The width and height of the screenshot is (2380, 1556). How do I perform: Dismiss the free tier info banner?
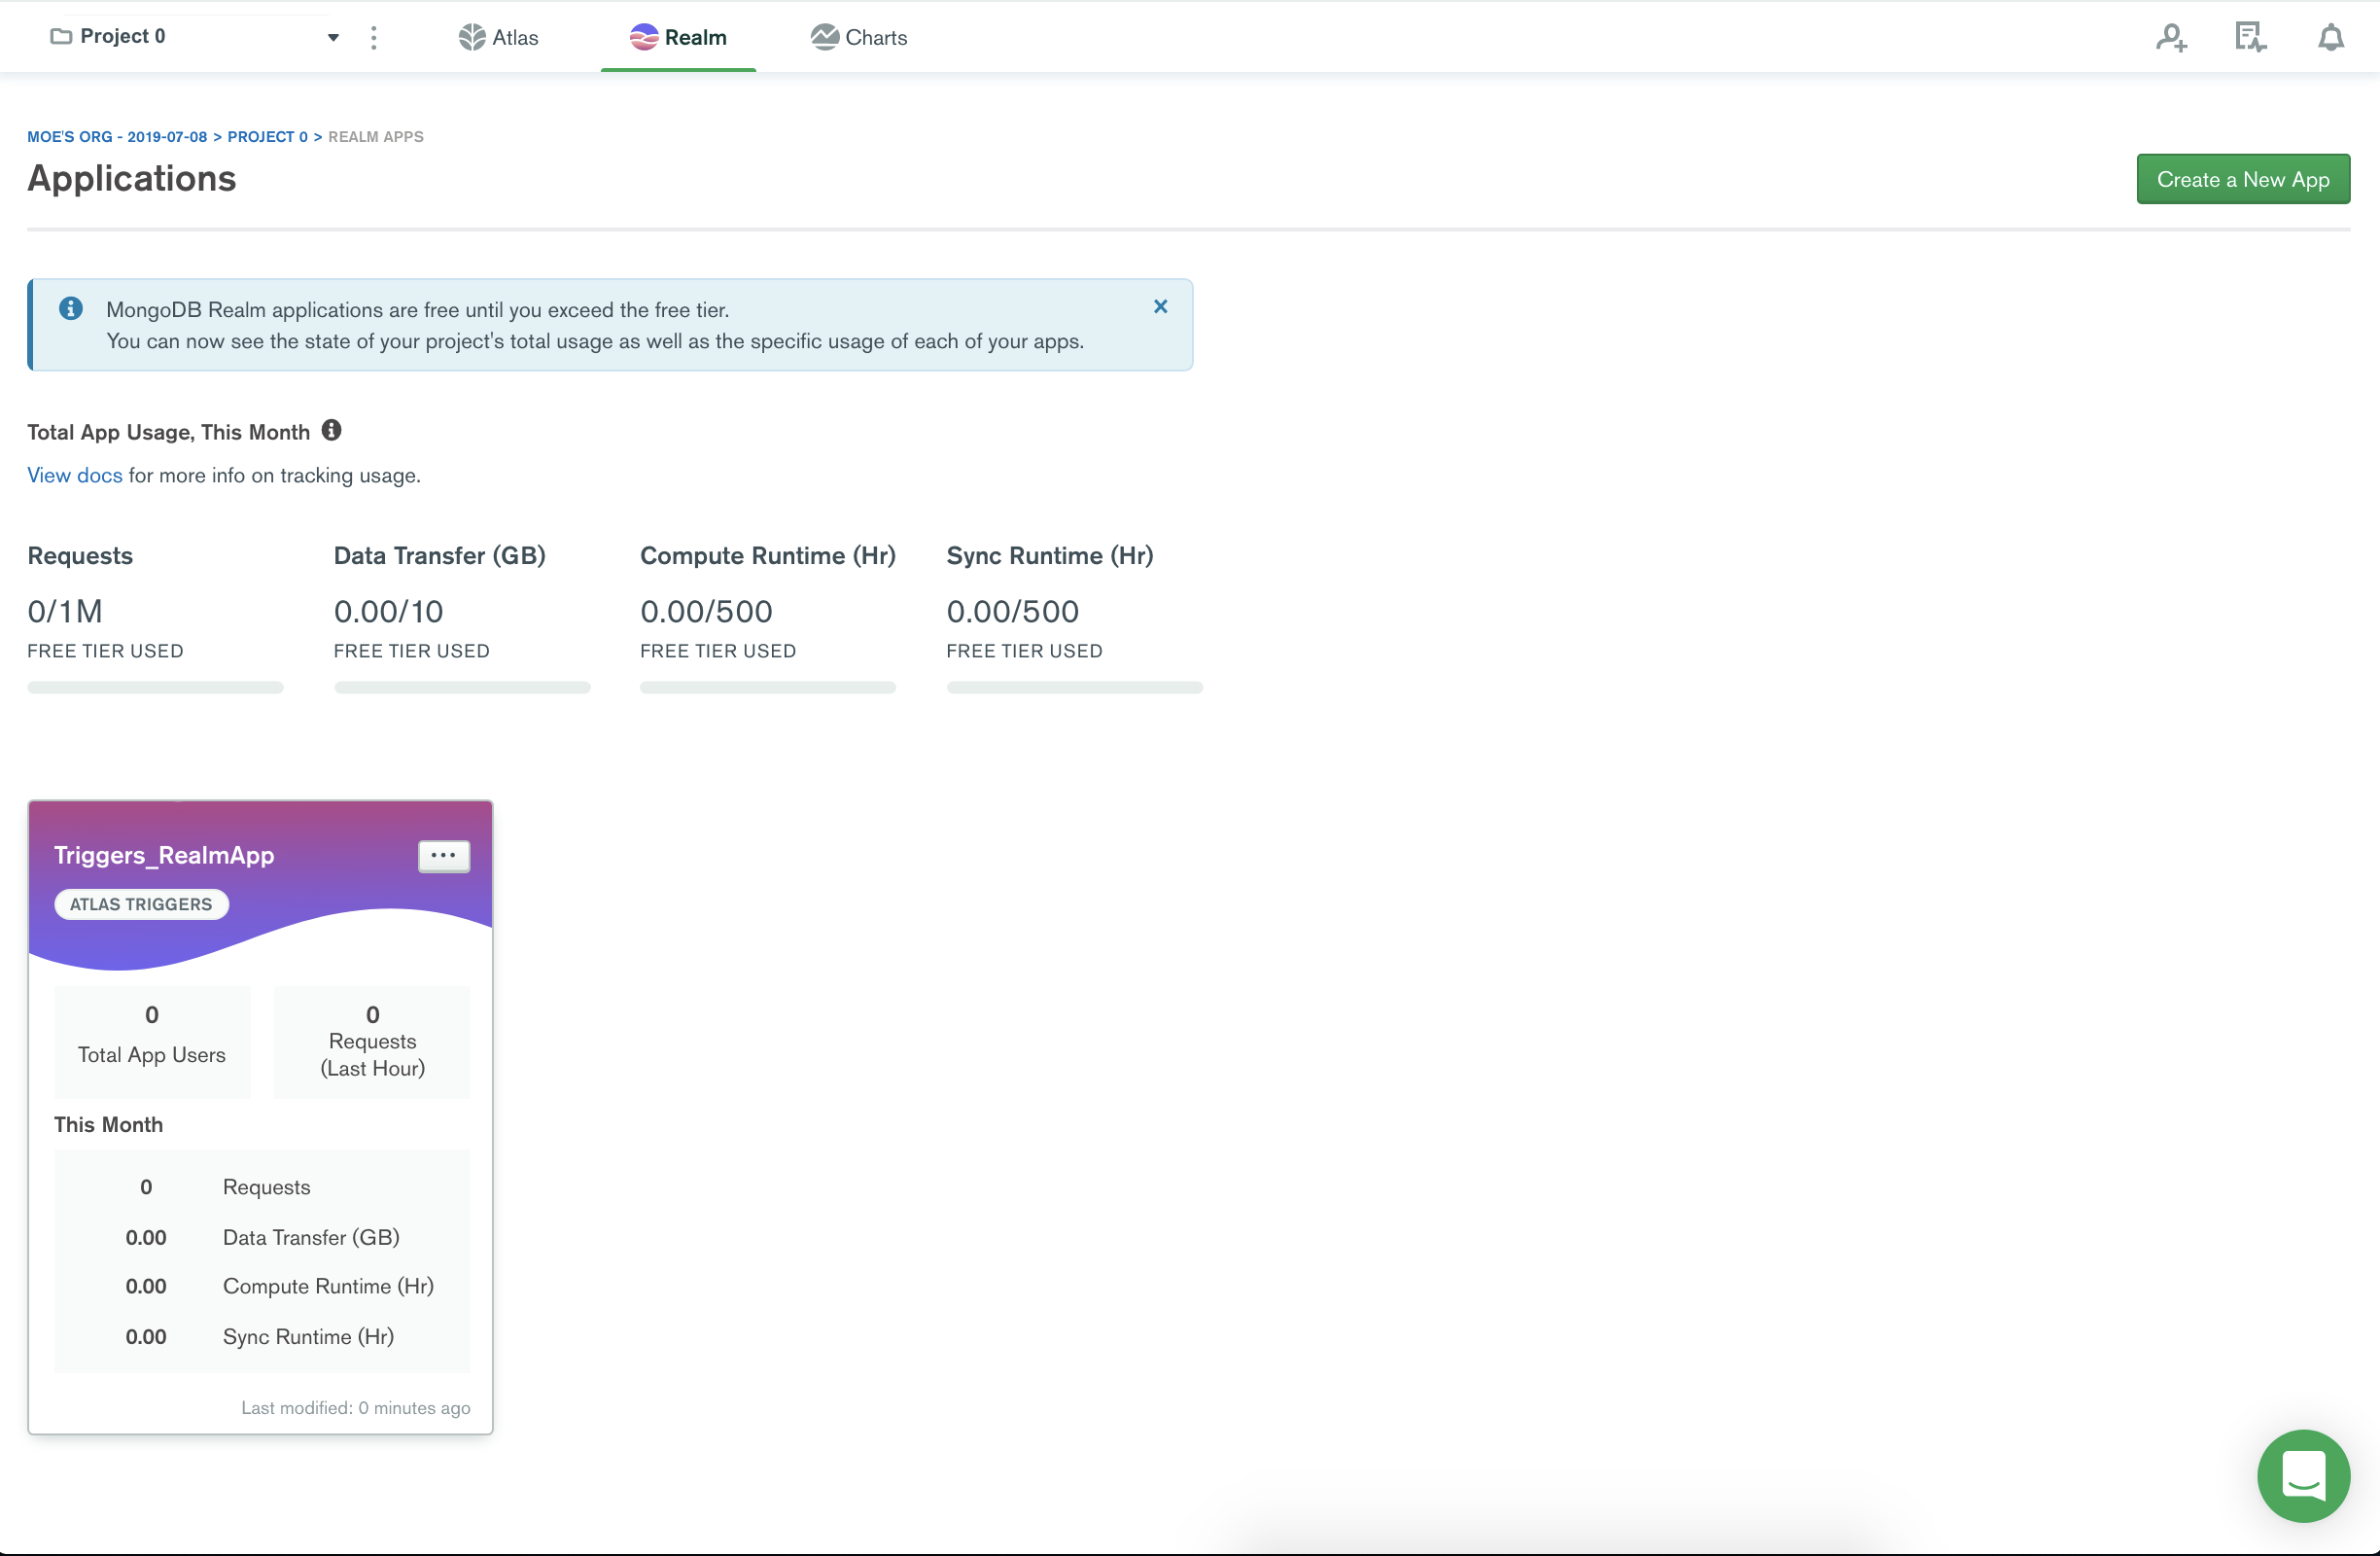[1160, 307]
